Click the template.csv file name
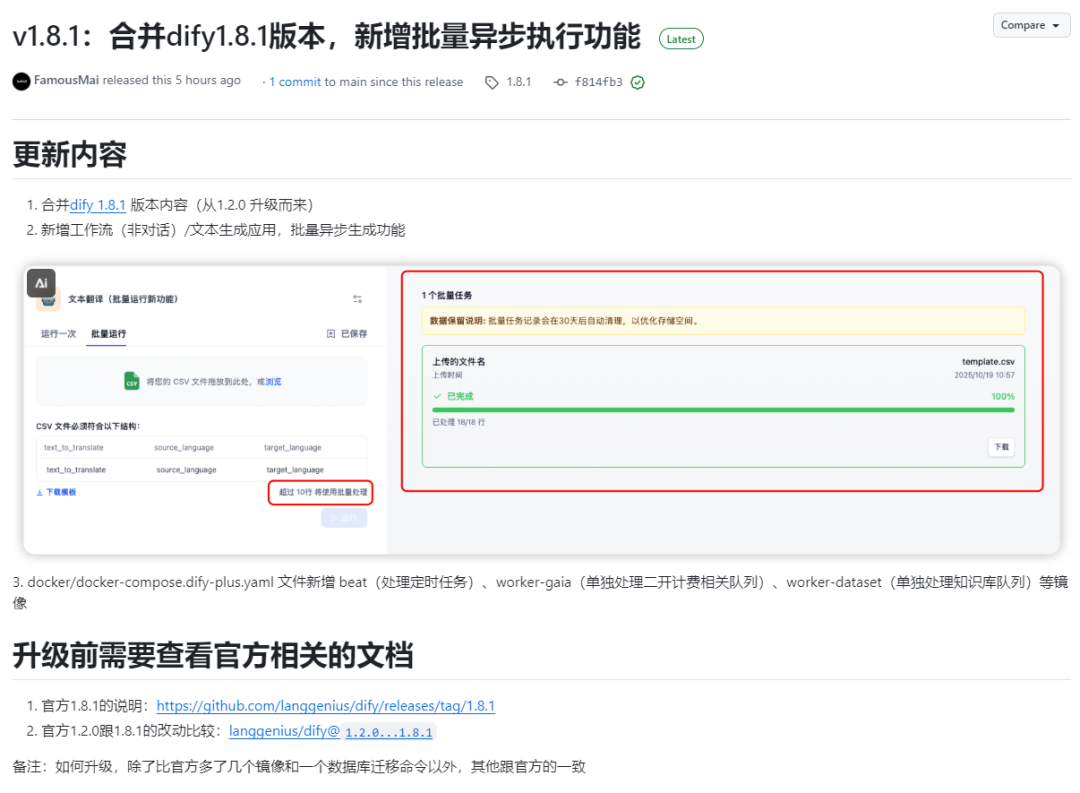The width and height of the screenshot is (1080, 793). click(x=988, y=362)
